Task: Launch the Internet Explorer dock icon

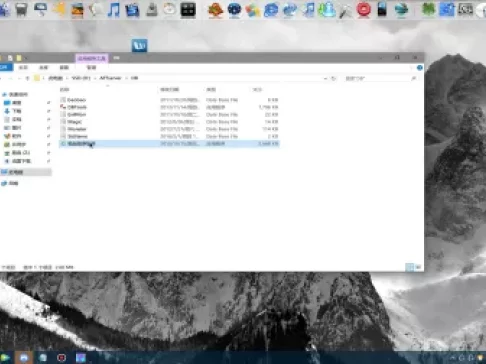Action: pos(271,10)
